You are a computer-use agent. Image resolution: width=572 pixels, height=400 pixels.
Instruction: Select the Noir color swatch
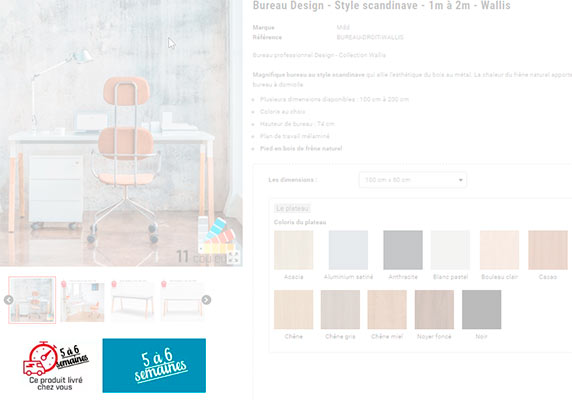[482, 310]
